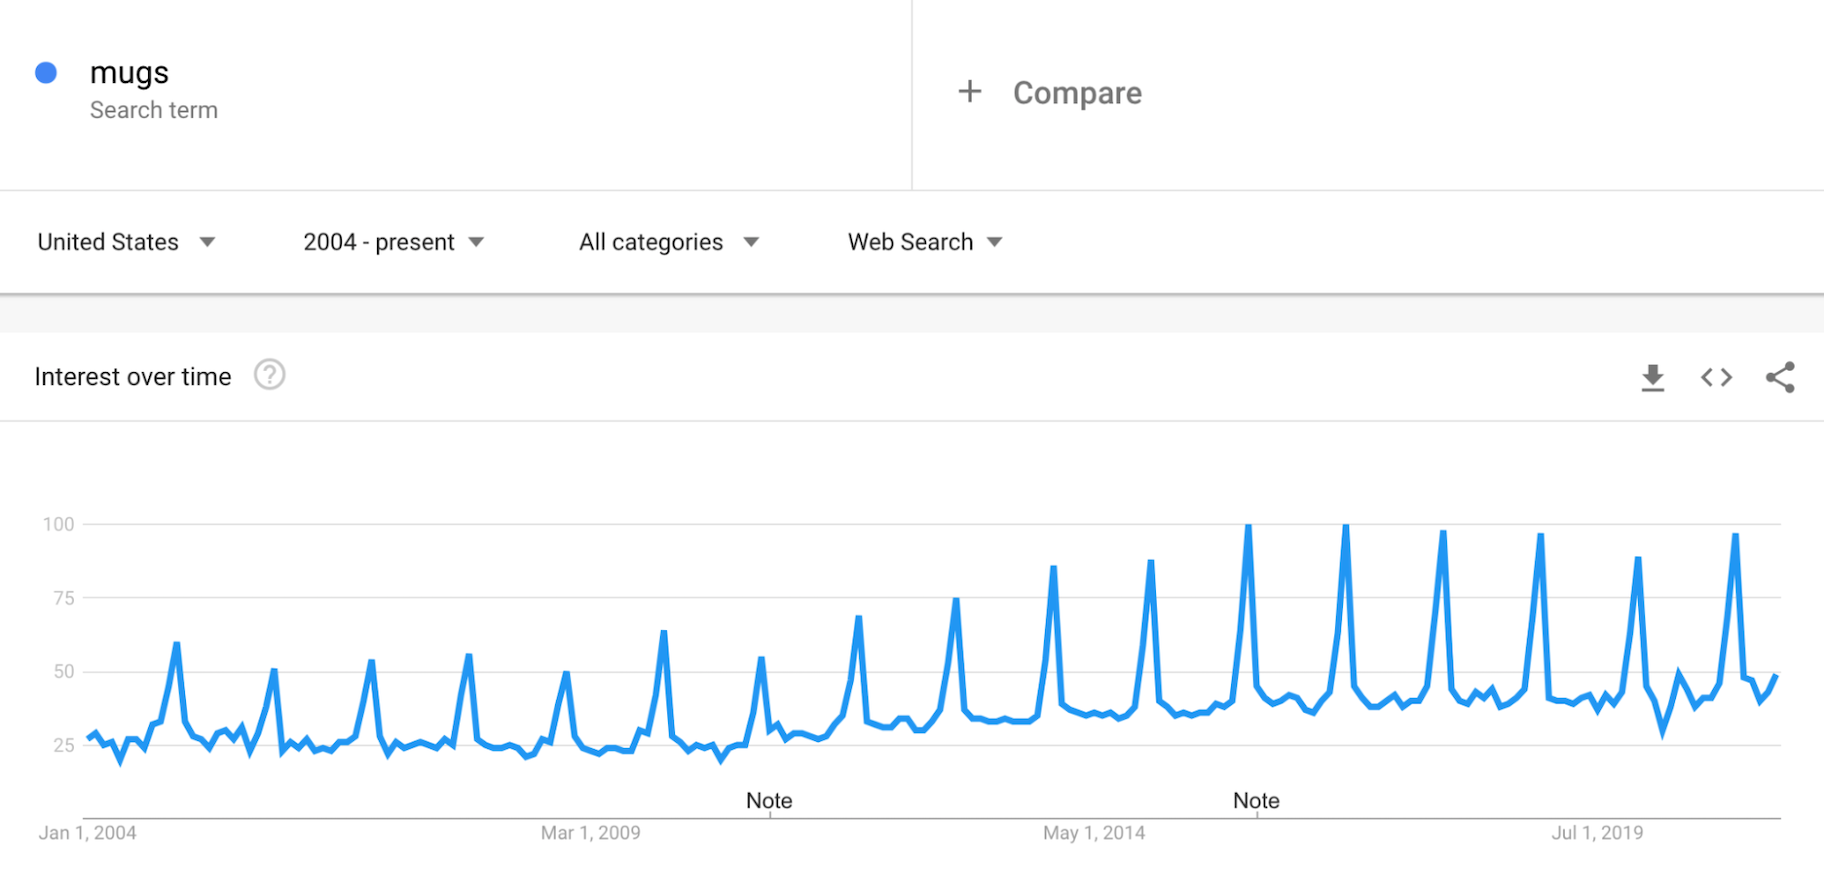Click the Search term subtitle under mugs
The width and height of the screenshot is (1824, 880).
point(154,110)
